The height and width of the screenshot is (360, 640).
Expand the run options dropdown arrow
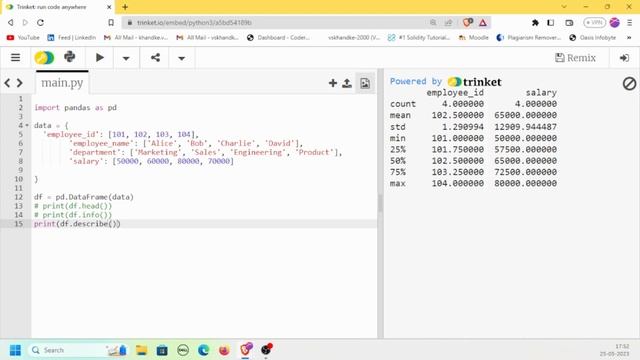point(126,58)
